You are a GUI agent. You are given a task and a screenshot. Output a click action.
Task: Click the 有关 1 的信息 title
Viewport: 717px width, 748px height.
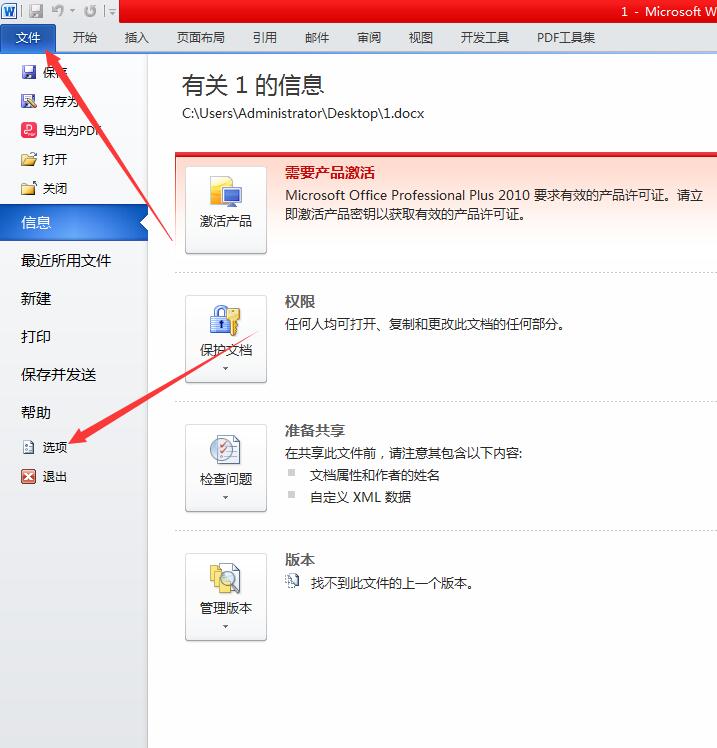tap(253, 85)
